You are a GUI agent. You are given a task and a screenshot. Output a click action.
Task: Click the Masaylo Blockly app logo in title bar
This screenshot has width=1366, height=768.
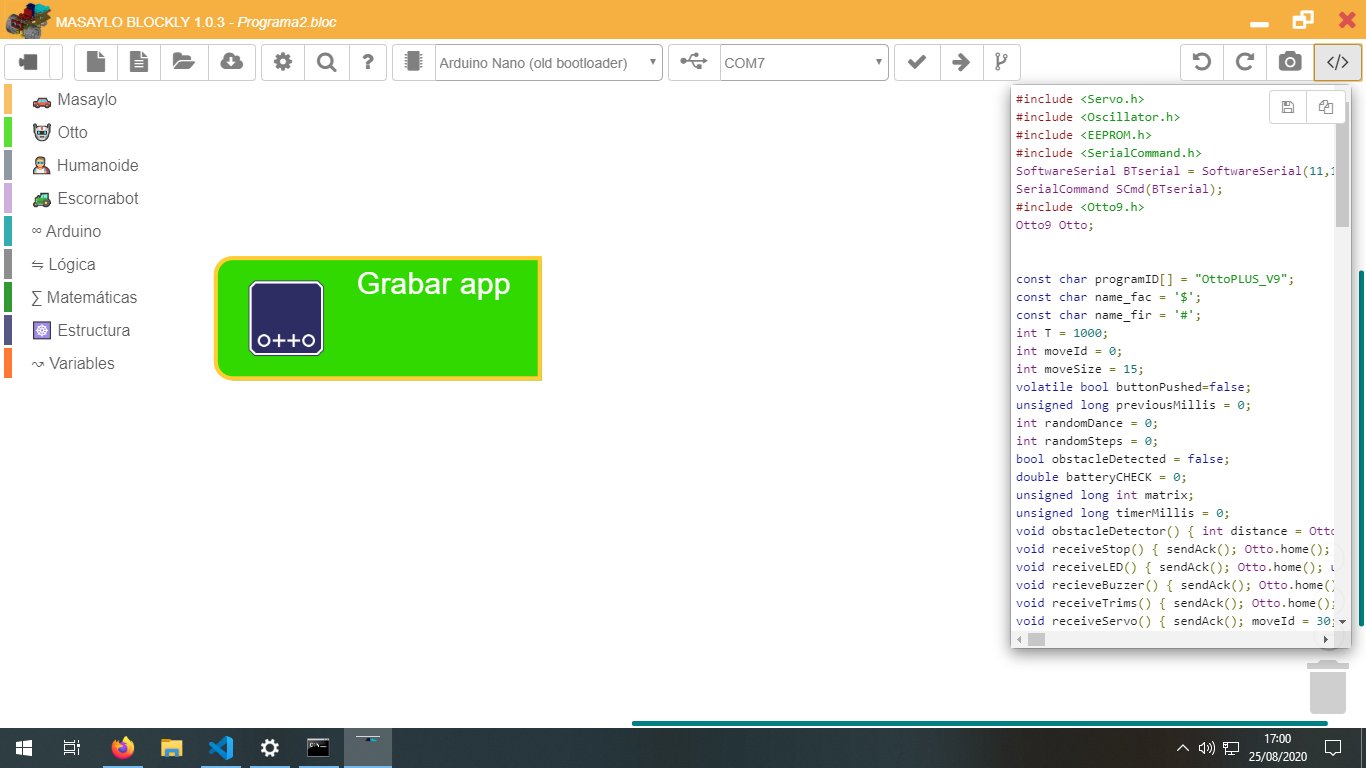27,20
